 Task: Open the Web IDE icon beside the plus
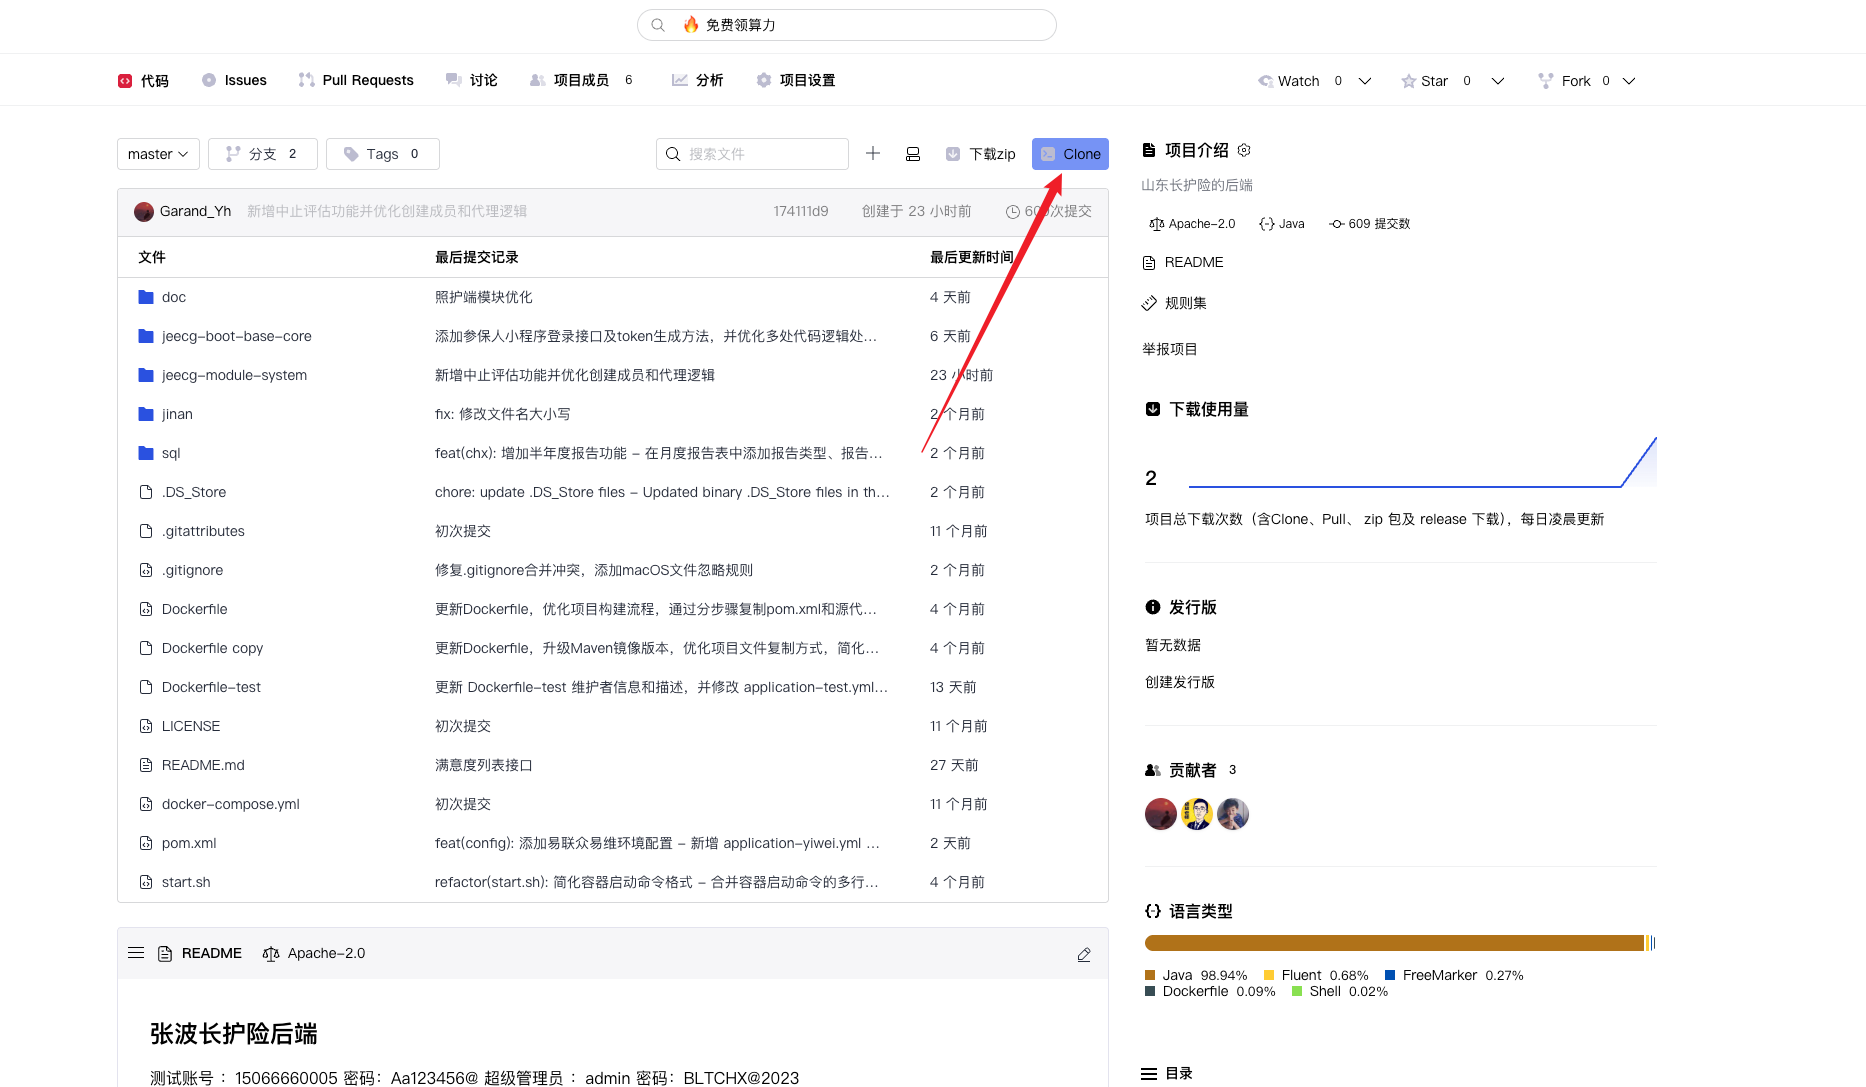(x=913, y=153)
